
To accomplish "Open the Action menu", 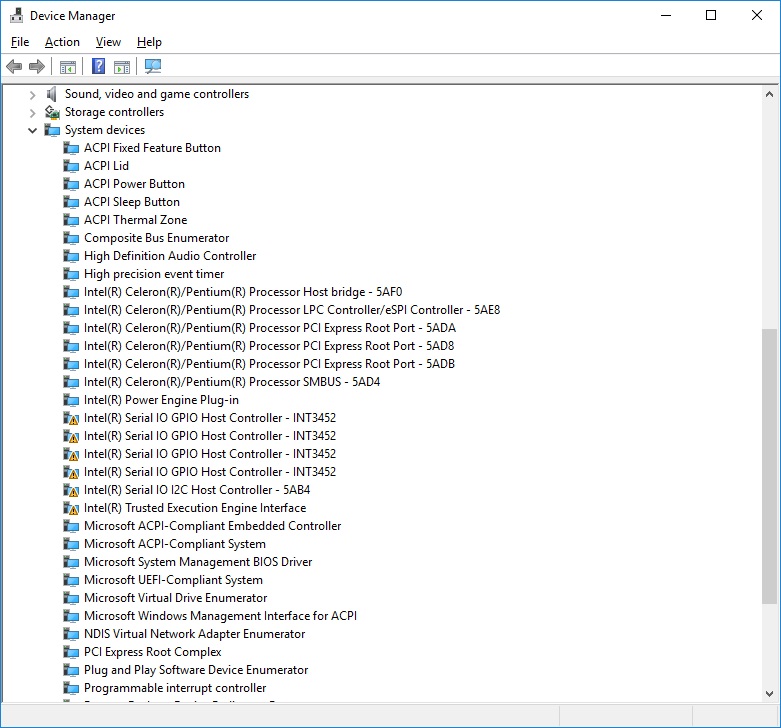I will 62,42.
